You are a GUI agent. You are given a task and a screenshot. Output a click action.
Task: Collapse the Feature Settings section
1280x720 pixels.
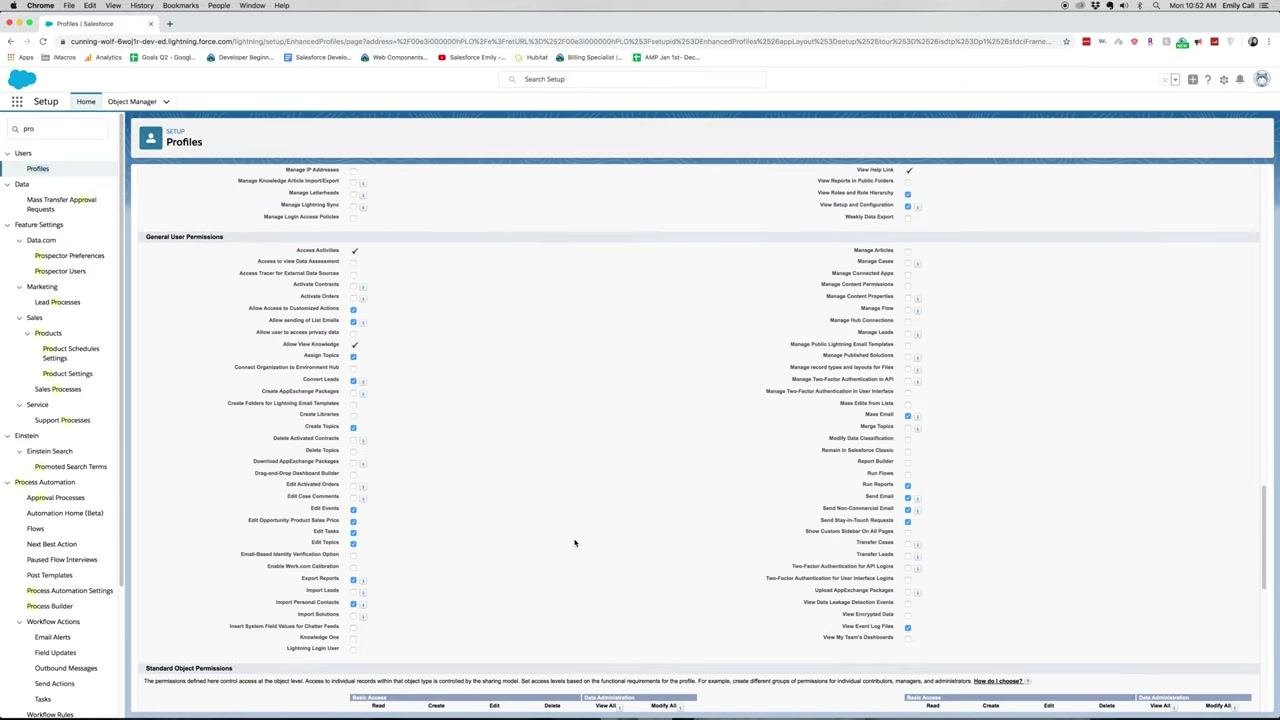8,225
